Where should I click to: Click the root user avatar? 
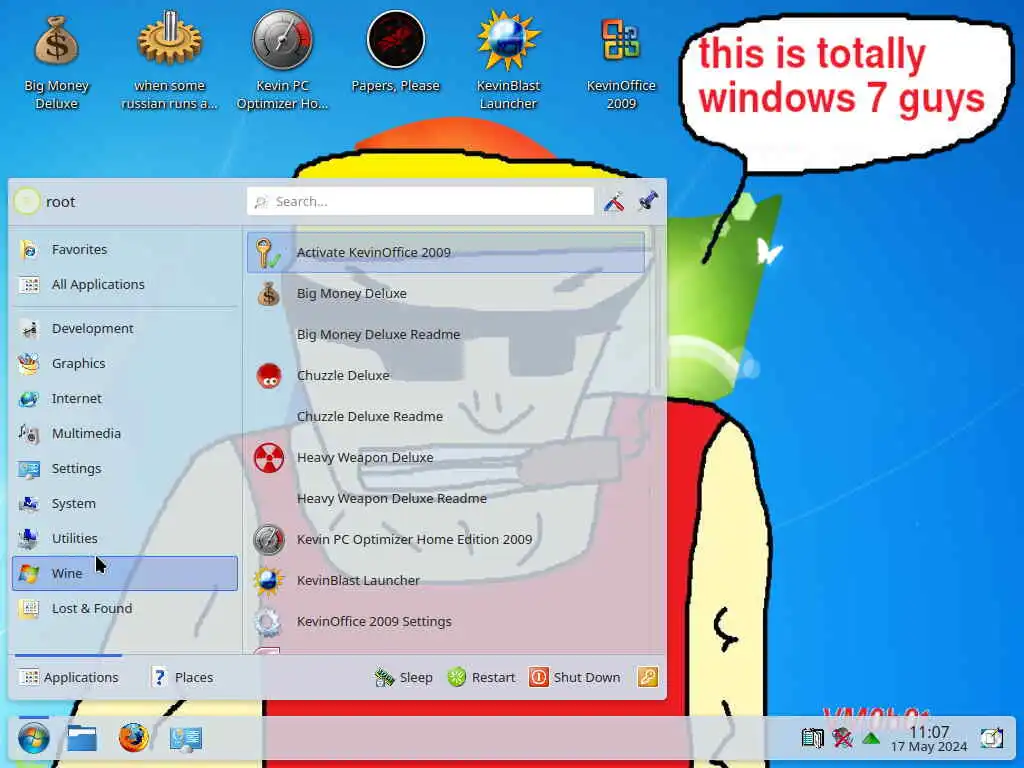(27, 201)
